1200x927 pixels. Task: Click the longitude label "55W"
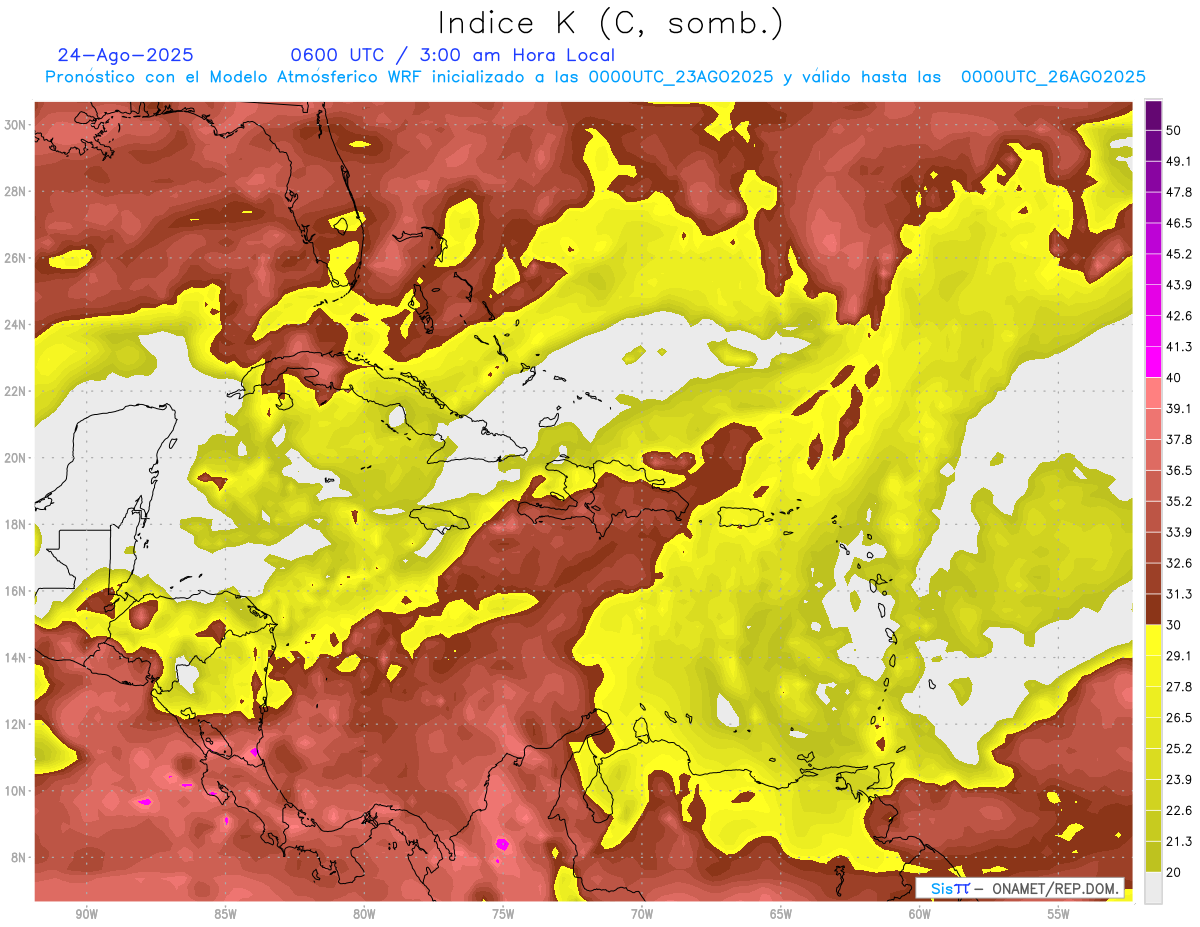[1059, 915]
